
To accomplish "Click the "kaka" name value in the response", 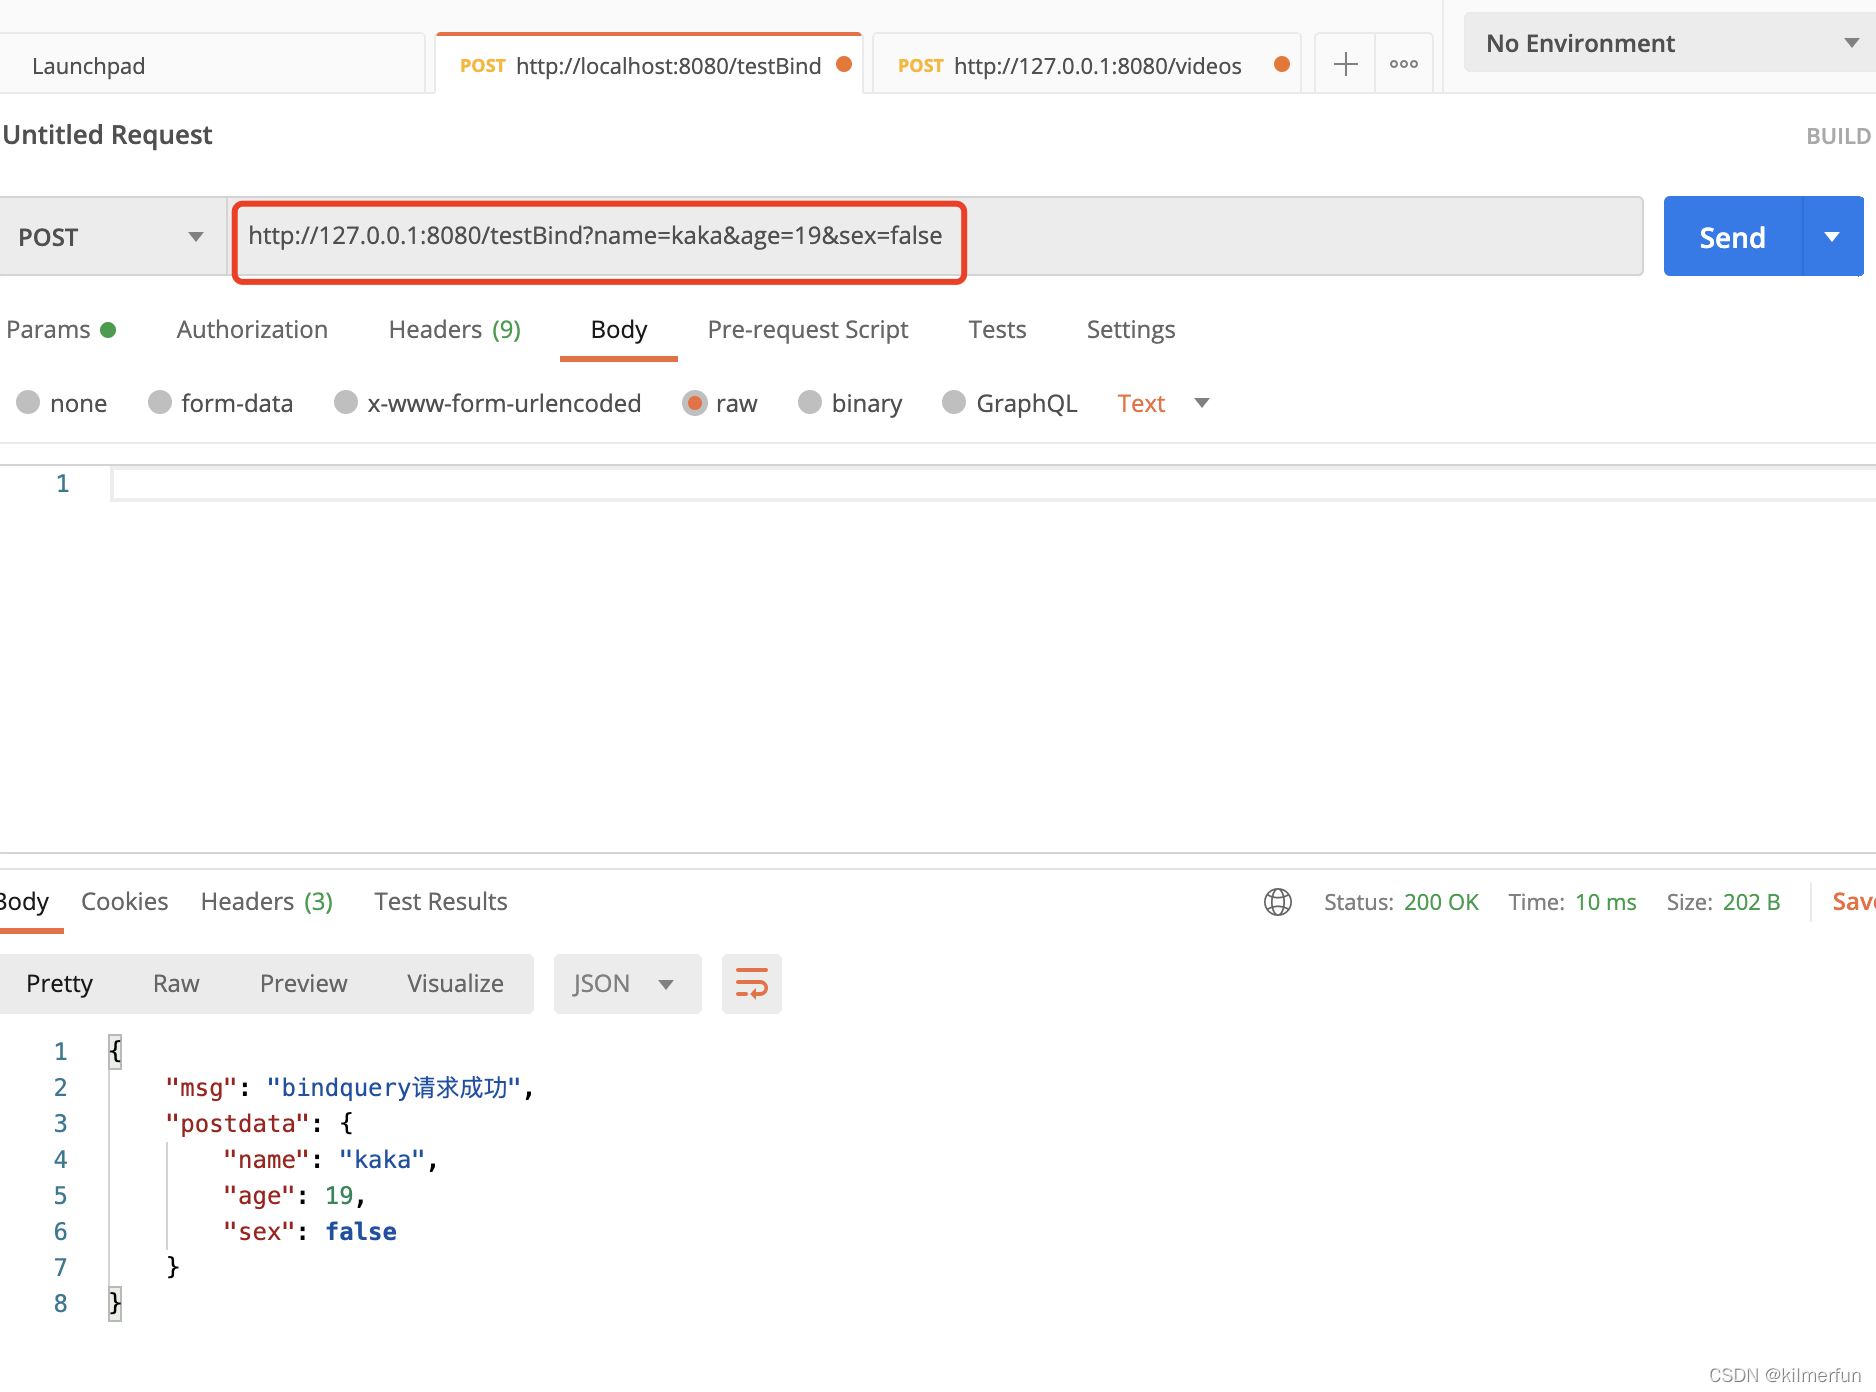I will click(x=382, y=1159).
